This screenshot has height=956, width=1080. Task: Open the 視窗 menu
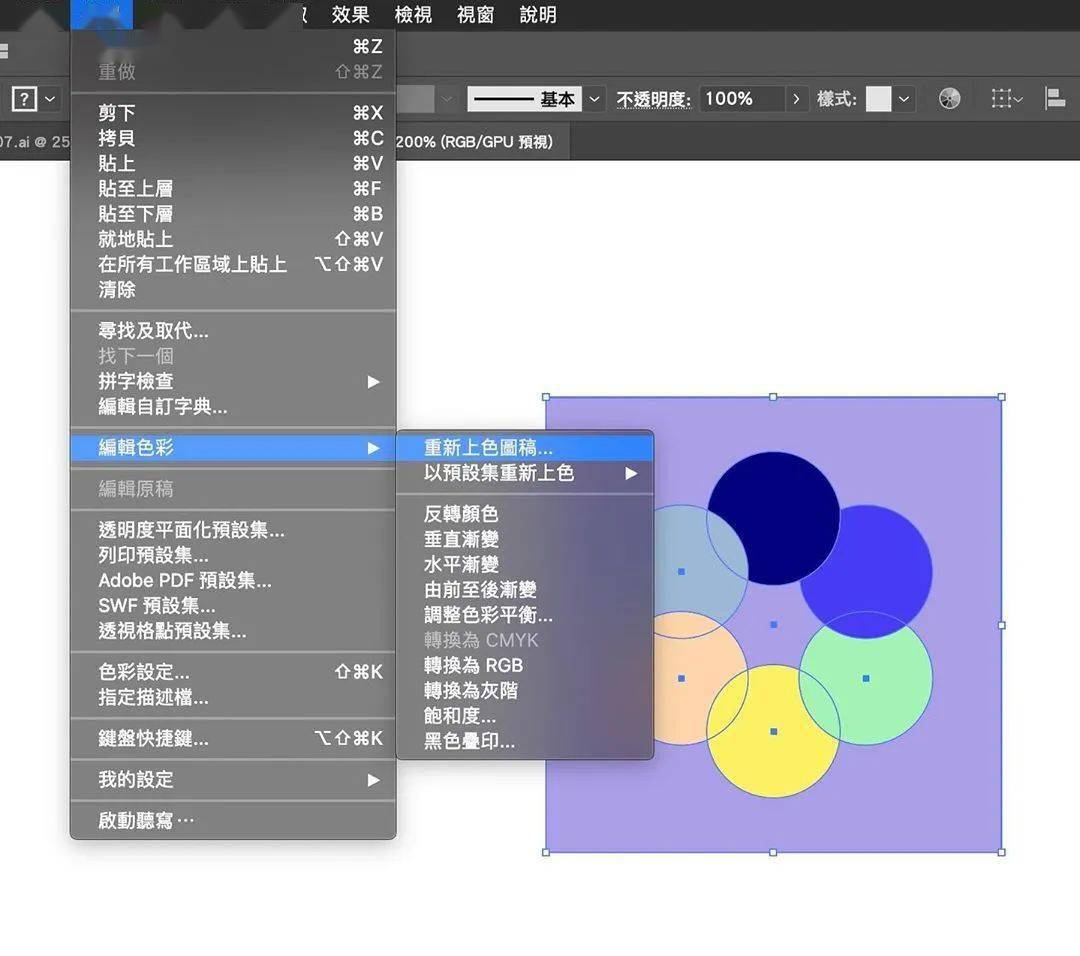click(x=476, y=15)
